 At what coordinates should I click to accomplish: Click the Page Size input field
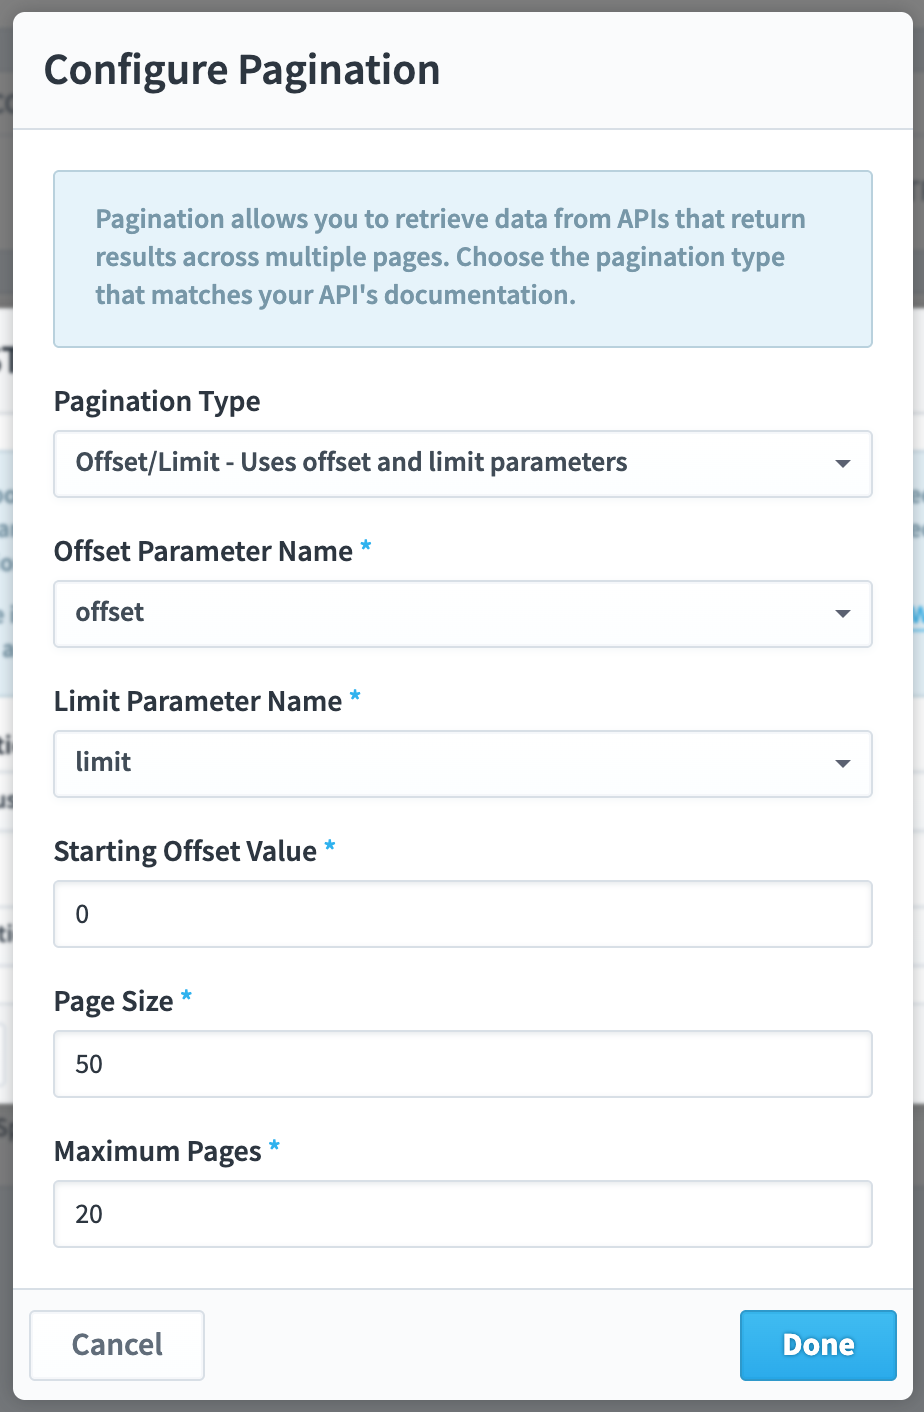[x=462, y=1064]
